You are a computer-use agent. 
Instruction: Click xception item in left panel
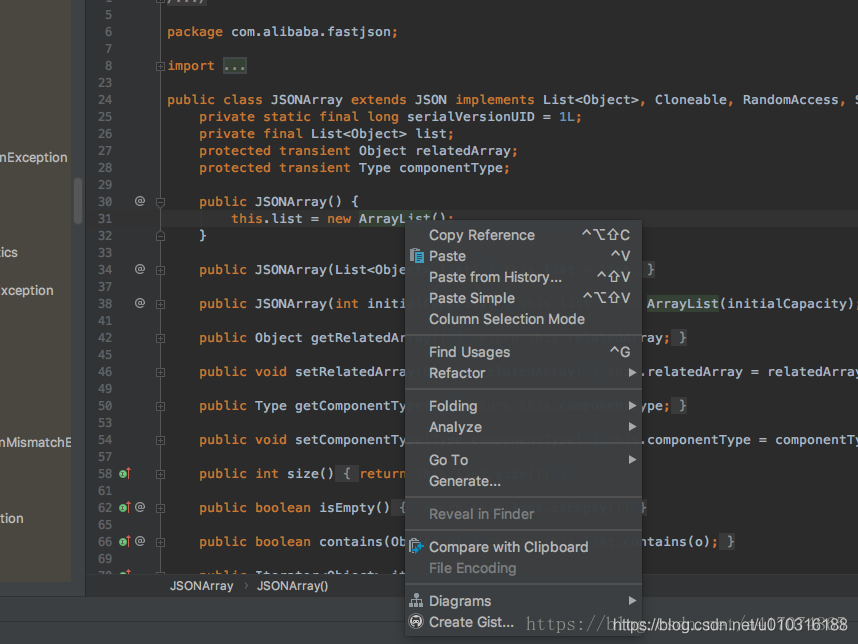(x=27, y=290)
